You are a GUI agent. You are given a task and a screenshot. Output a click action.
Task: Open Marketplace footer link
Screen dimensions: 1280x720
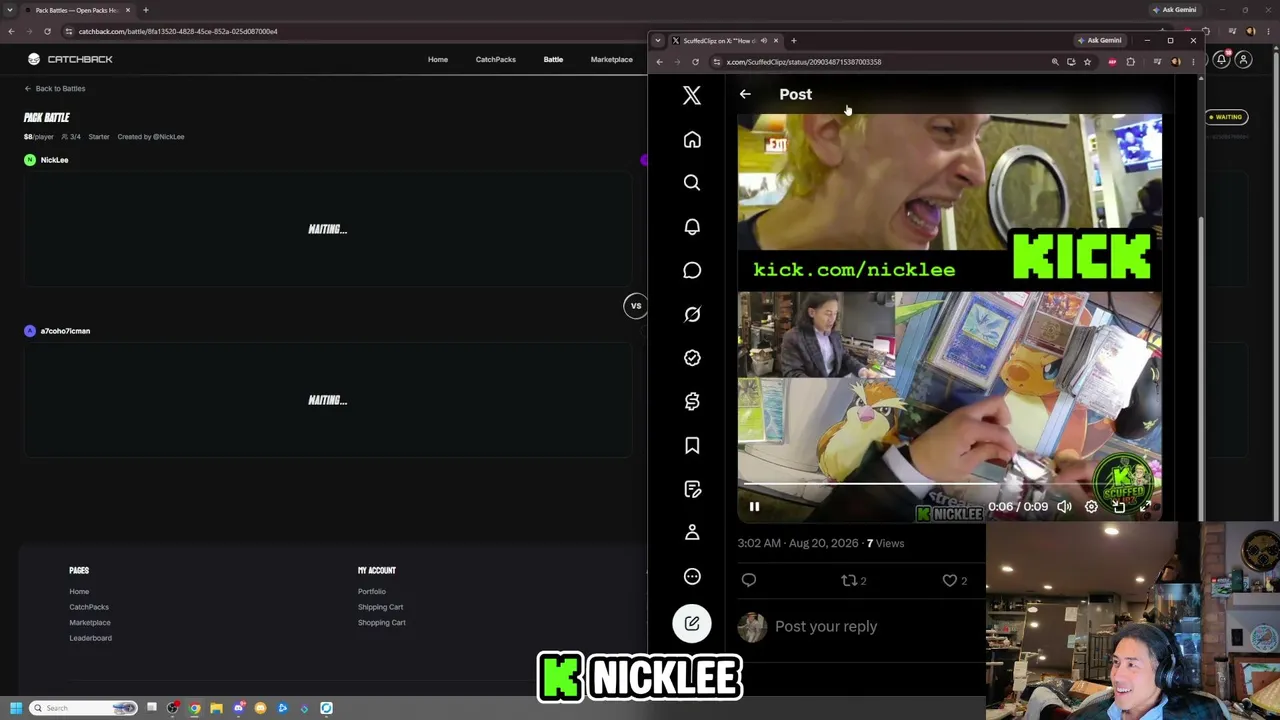point(90,622)
